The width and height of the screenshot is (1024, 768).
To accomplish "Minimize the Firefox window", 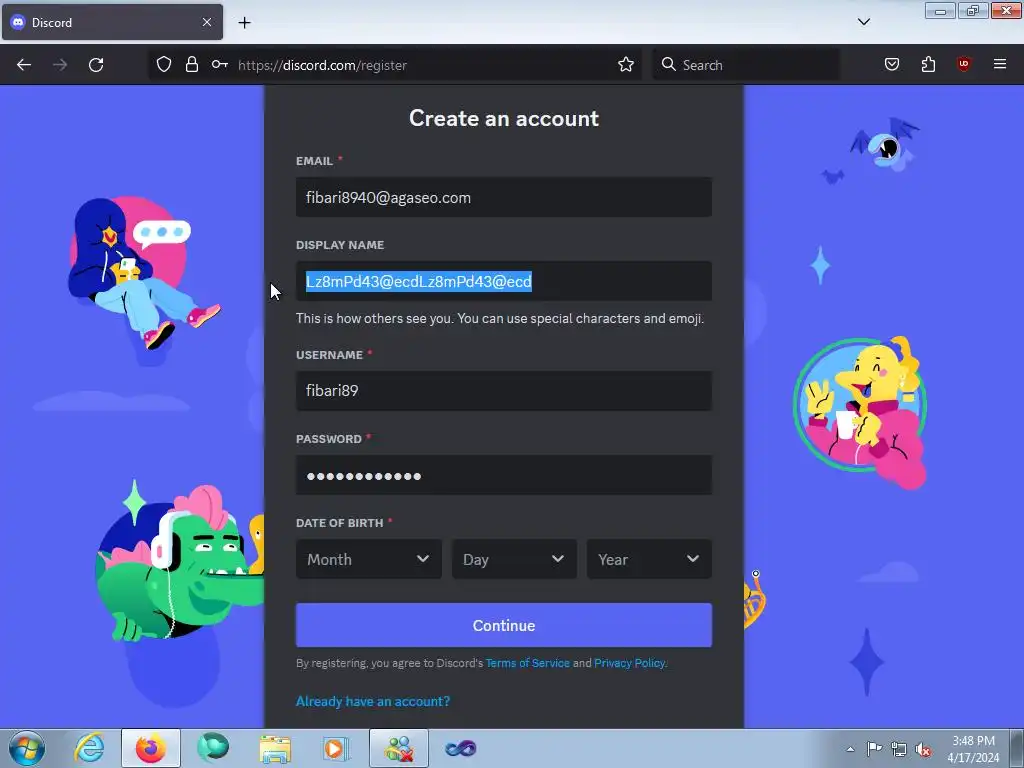I will pyautogui.click(x=940, y=10).
